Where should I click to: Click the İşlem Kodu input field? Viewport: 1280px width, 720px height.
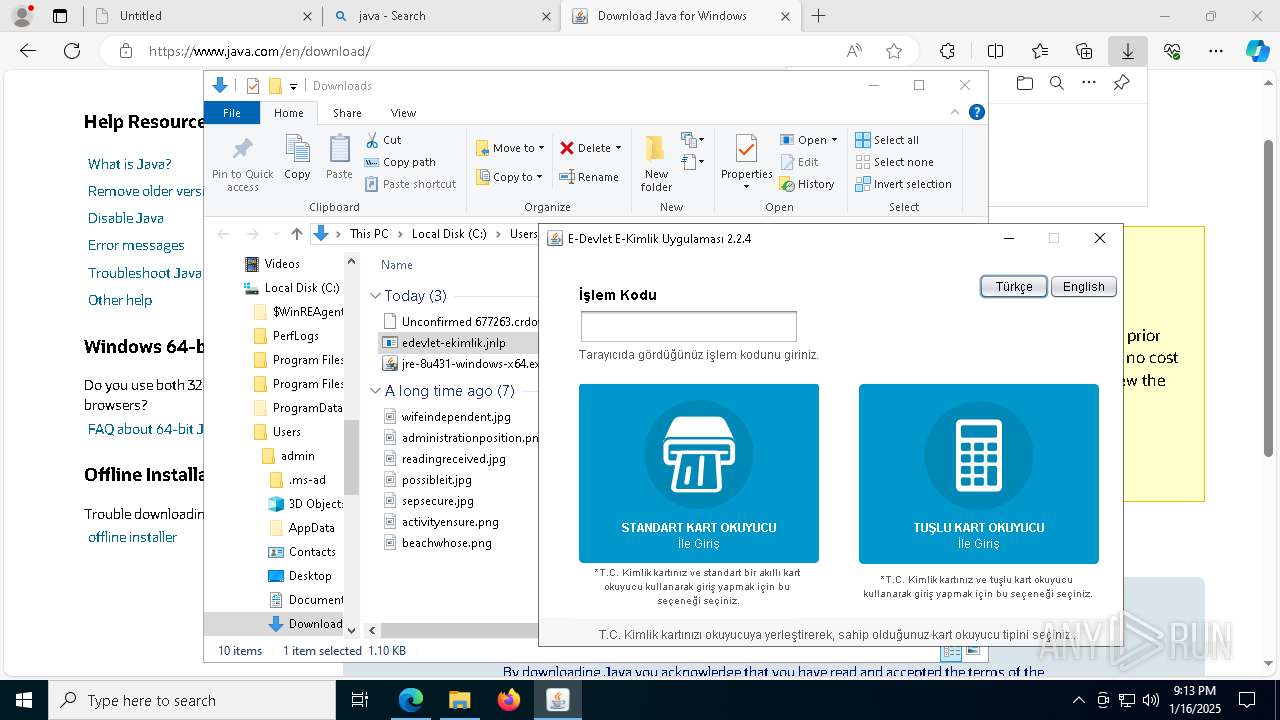(x=688, y=326)
